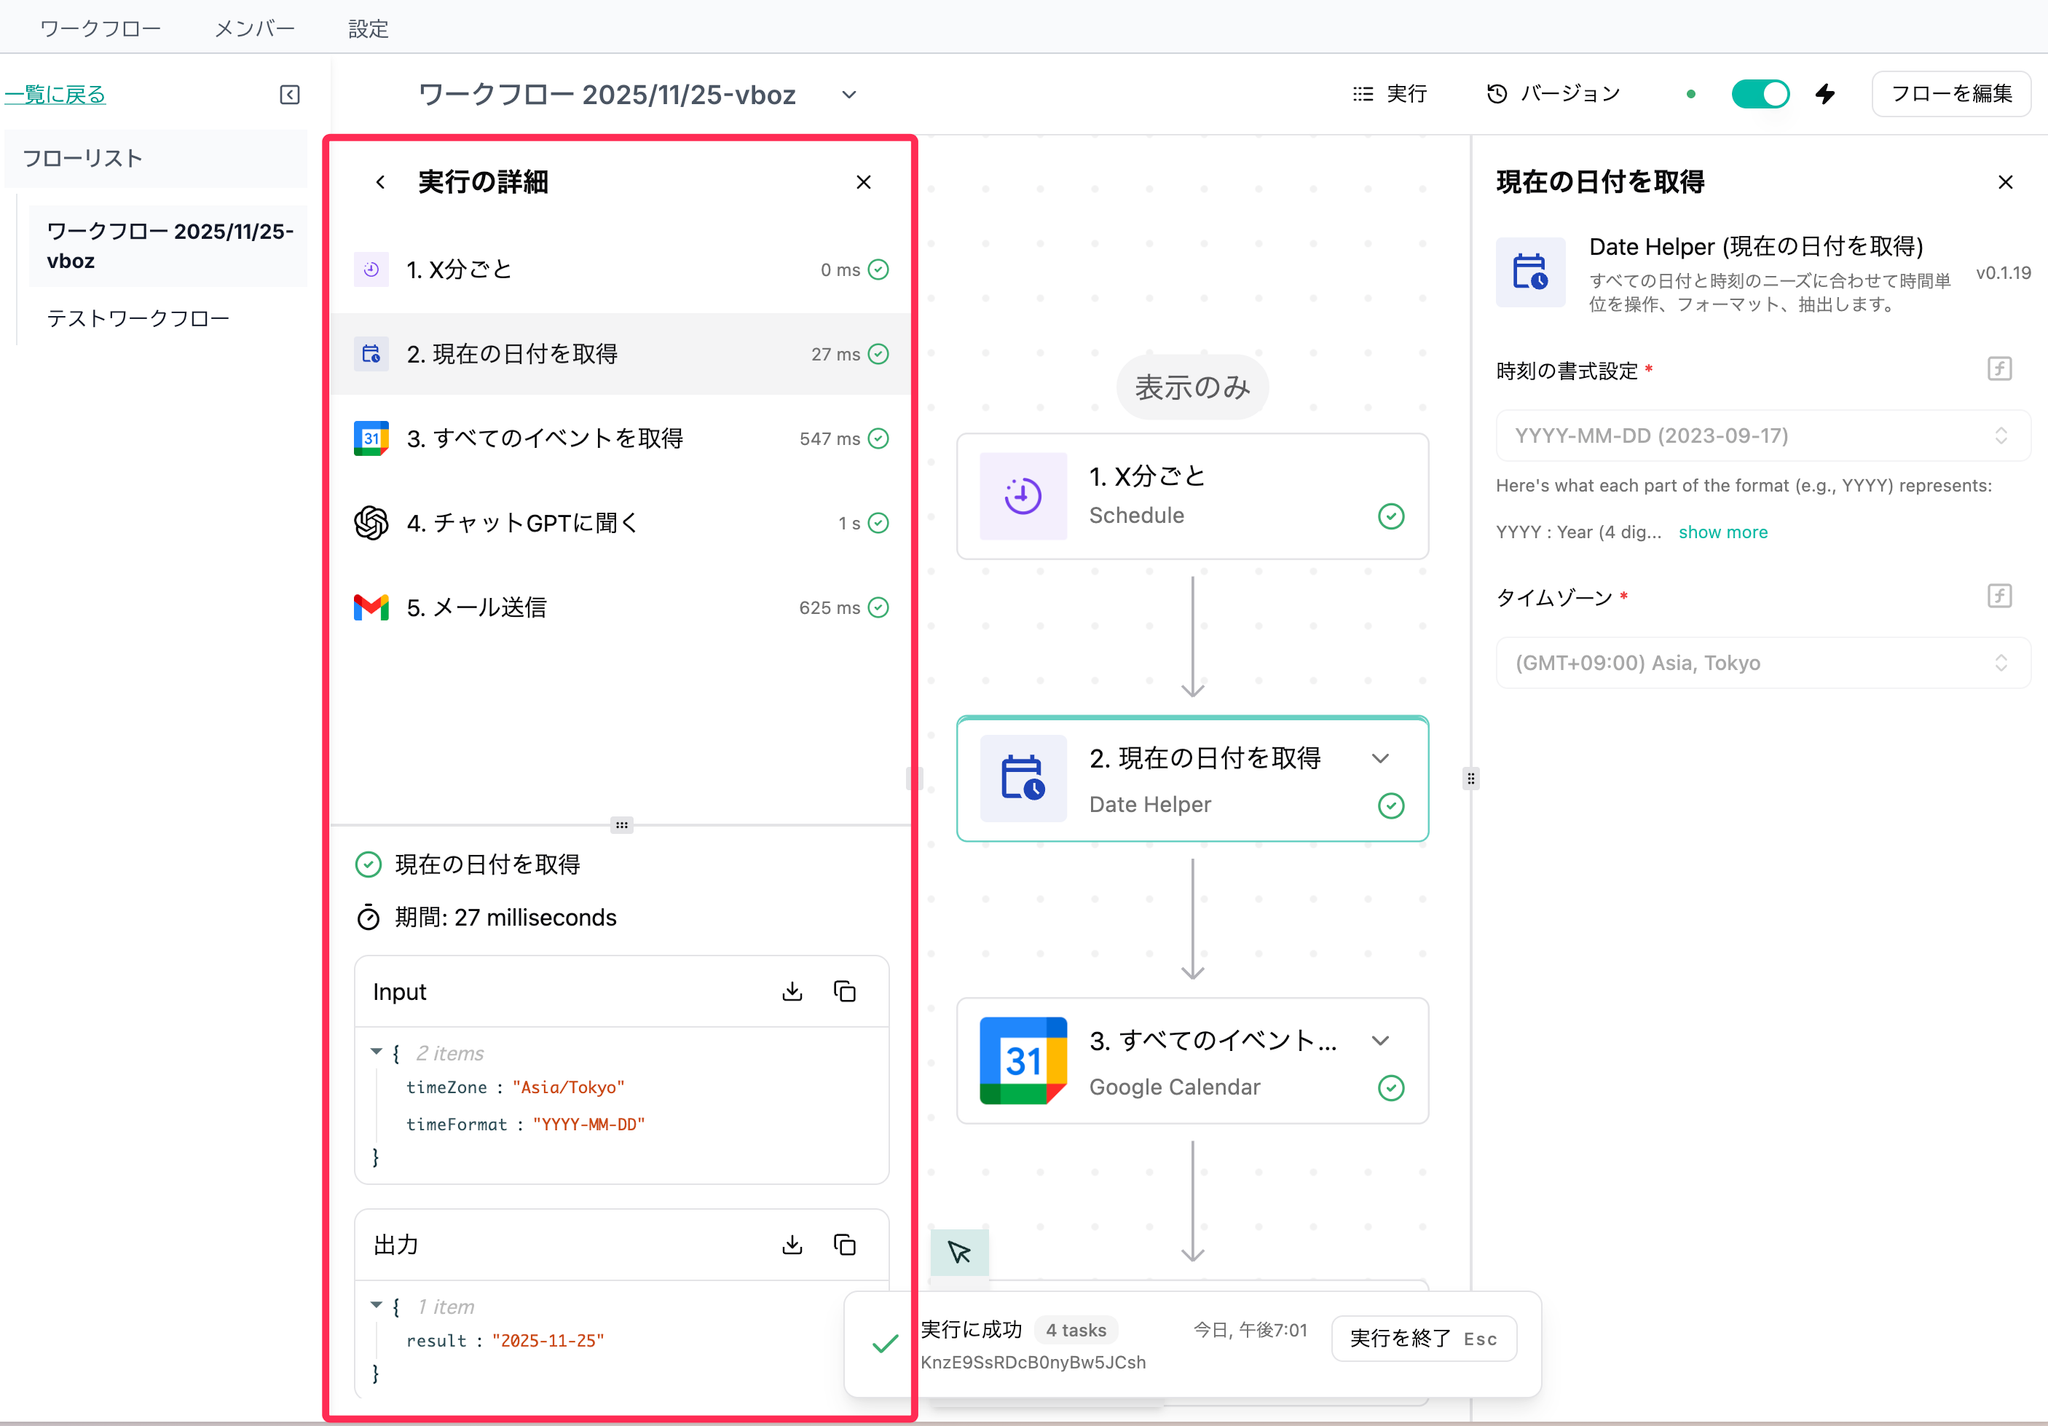The width and height of the screenshot is (2048, 1426).
Task: Click the lightning bolt trigger icon
Action: 1825,94
